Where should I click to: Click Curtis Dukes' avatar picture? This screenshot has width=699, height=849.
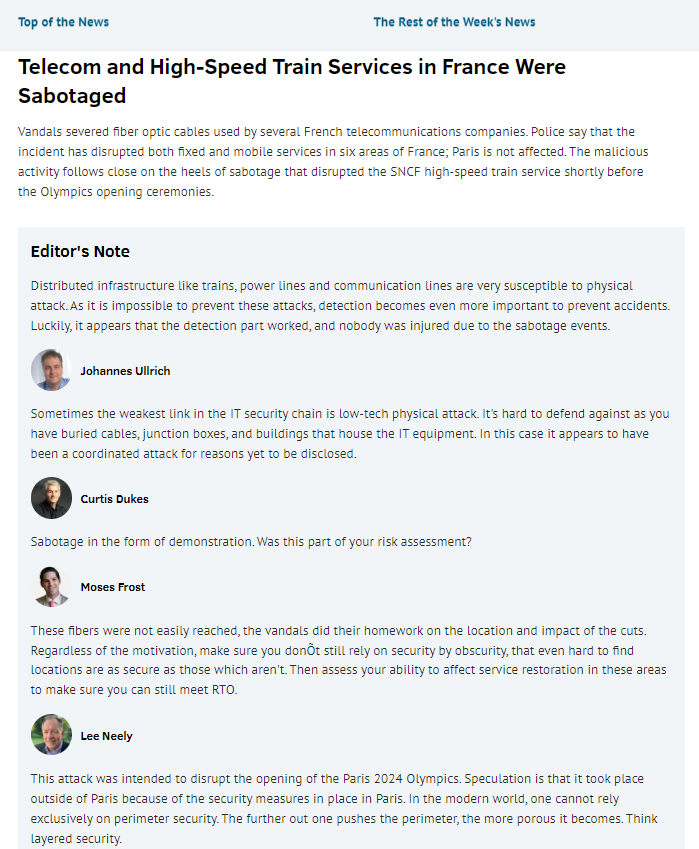click(51, 498)
